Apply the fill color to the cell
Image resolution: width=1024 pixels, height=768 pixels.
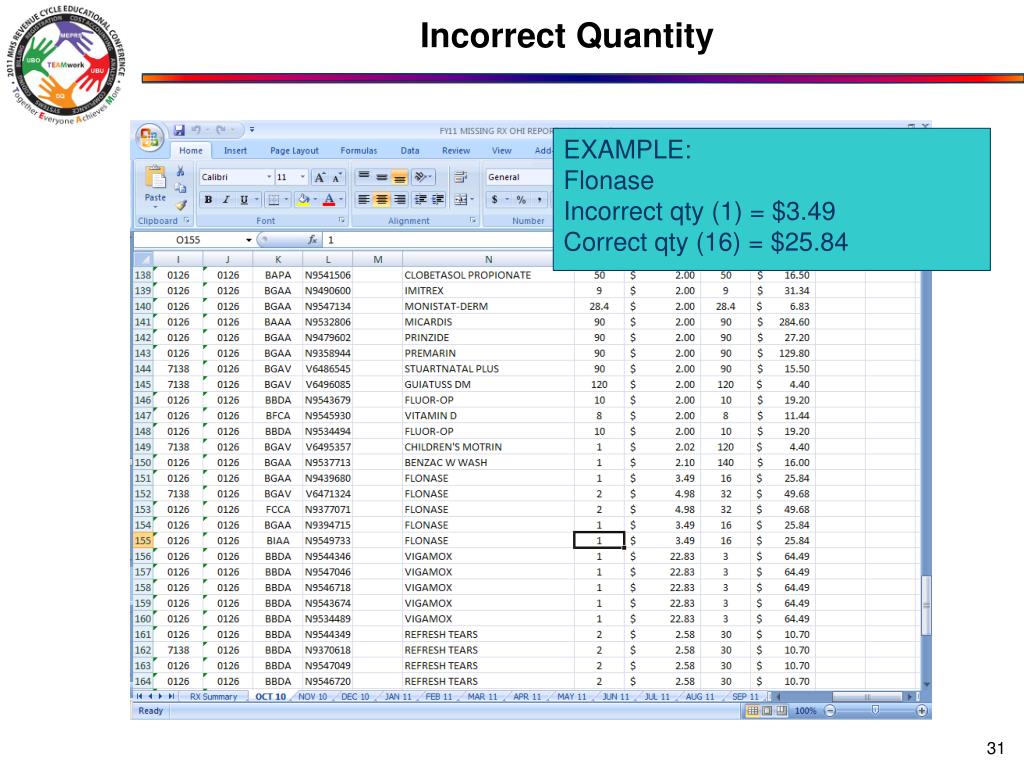[303, 200]
